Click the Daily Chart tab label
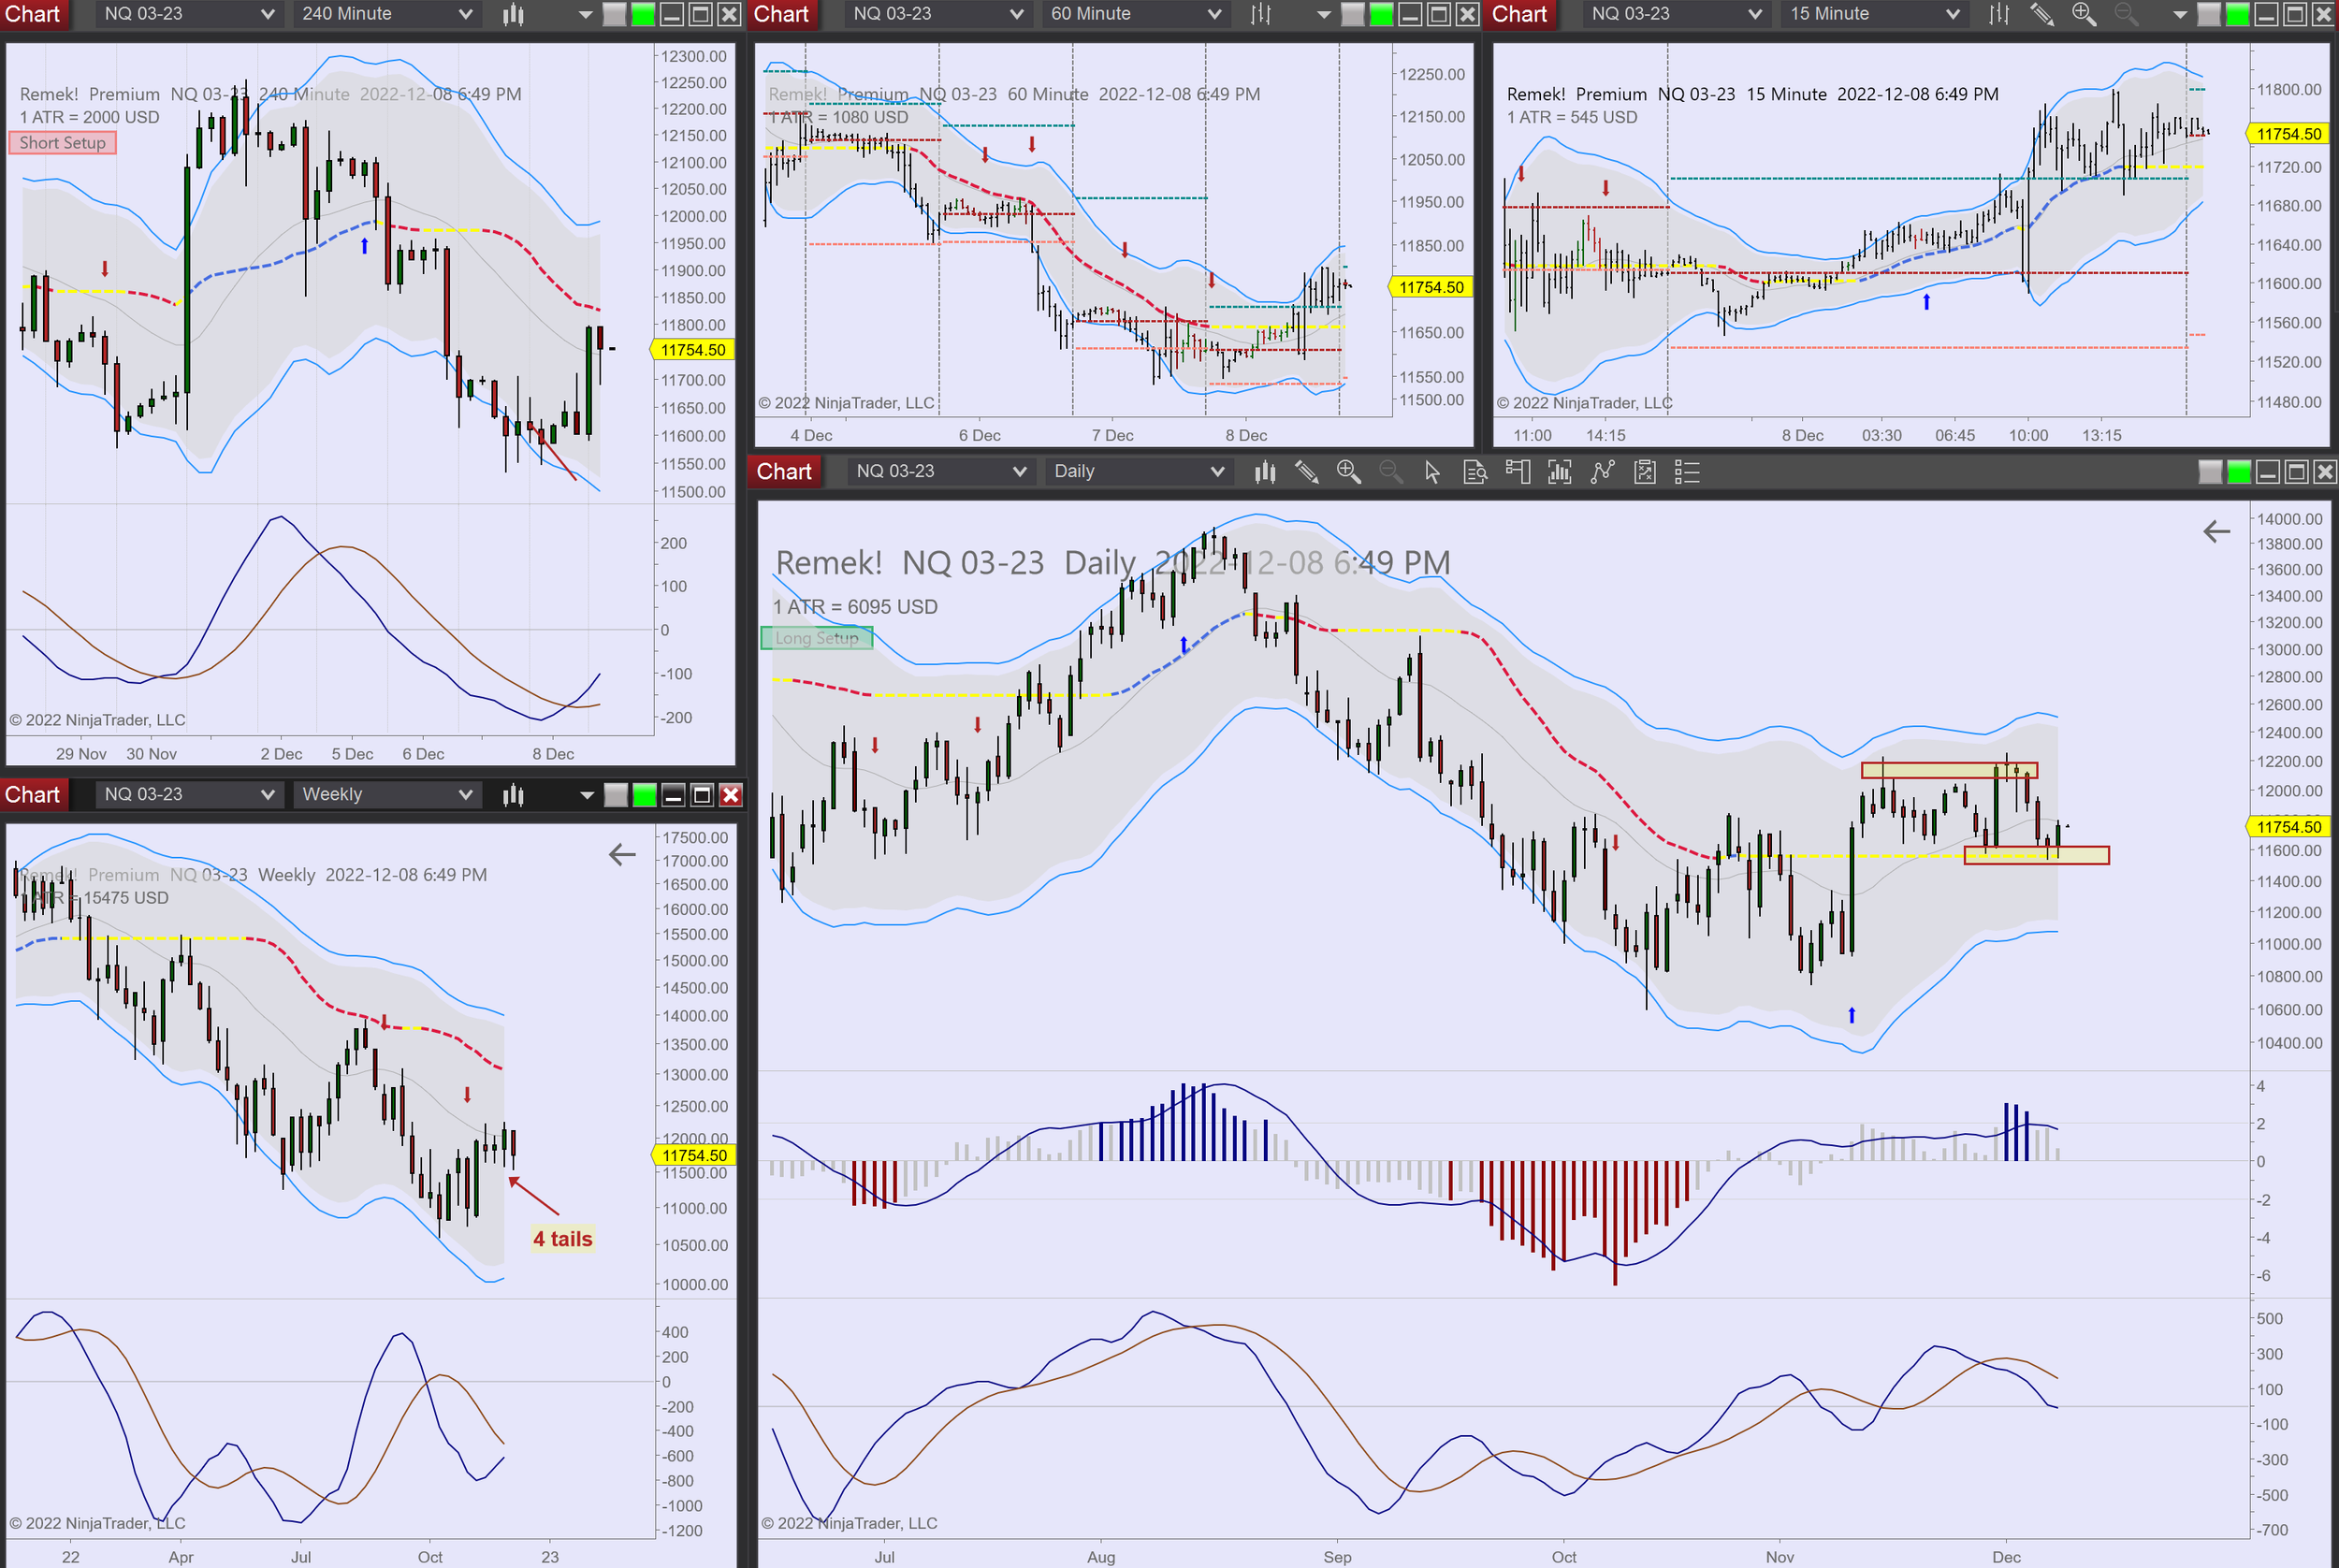 (784, 471)
